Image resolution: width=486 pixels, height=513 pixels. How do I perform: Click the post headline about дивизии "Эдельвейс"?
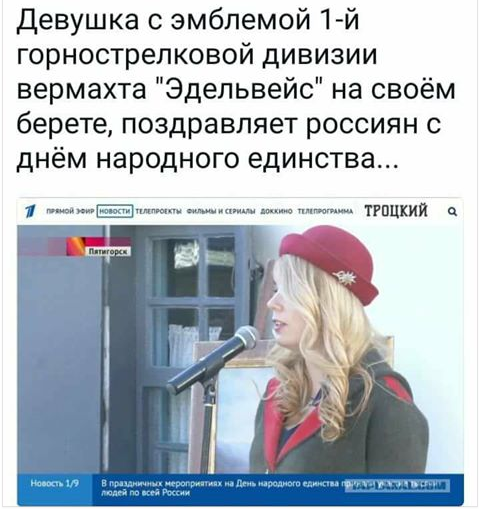tap(236, 91)
